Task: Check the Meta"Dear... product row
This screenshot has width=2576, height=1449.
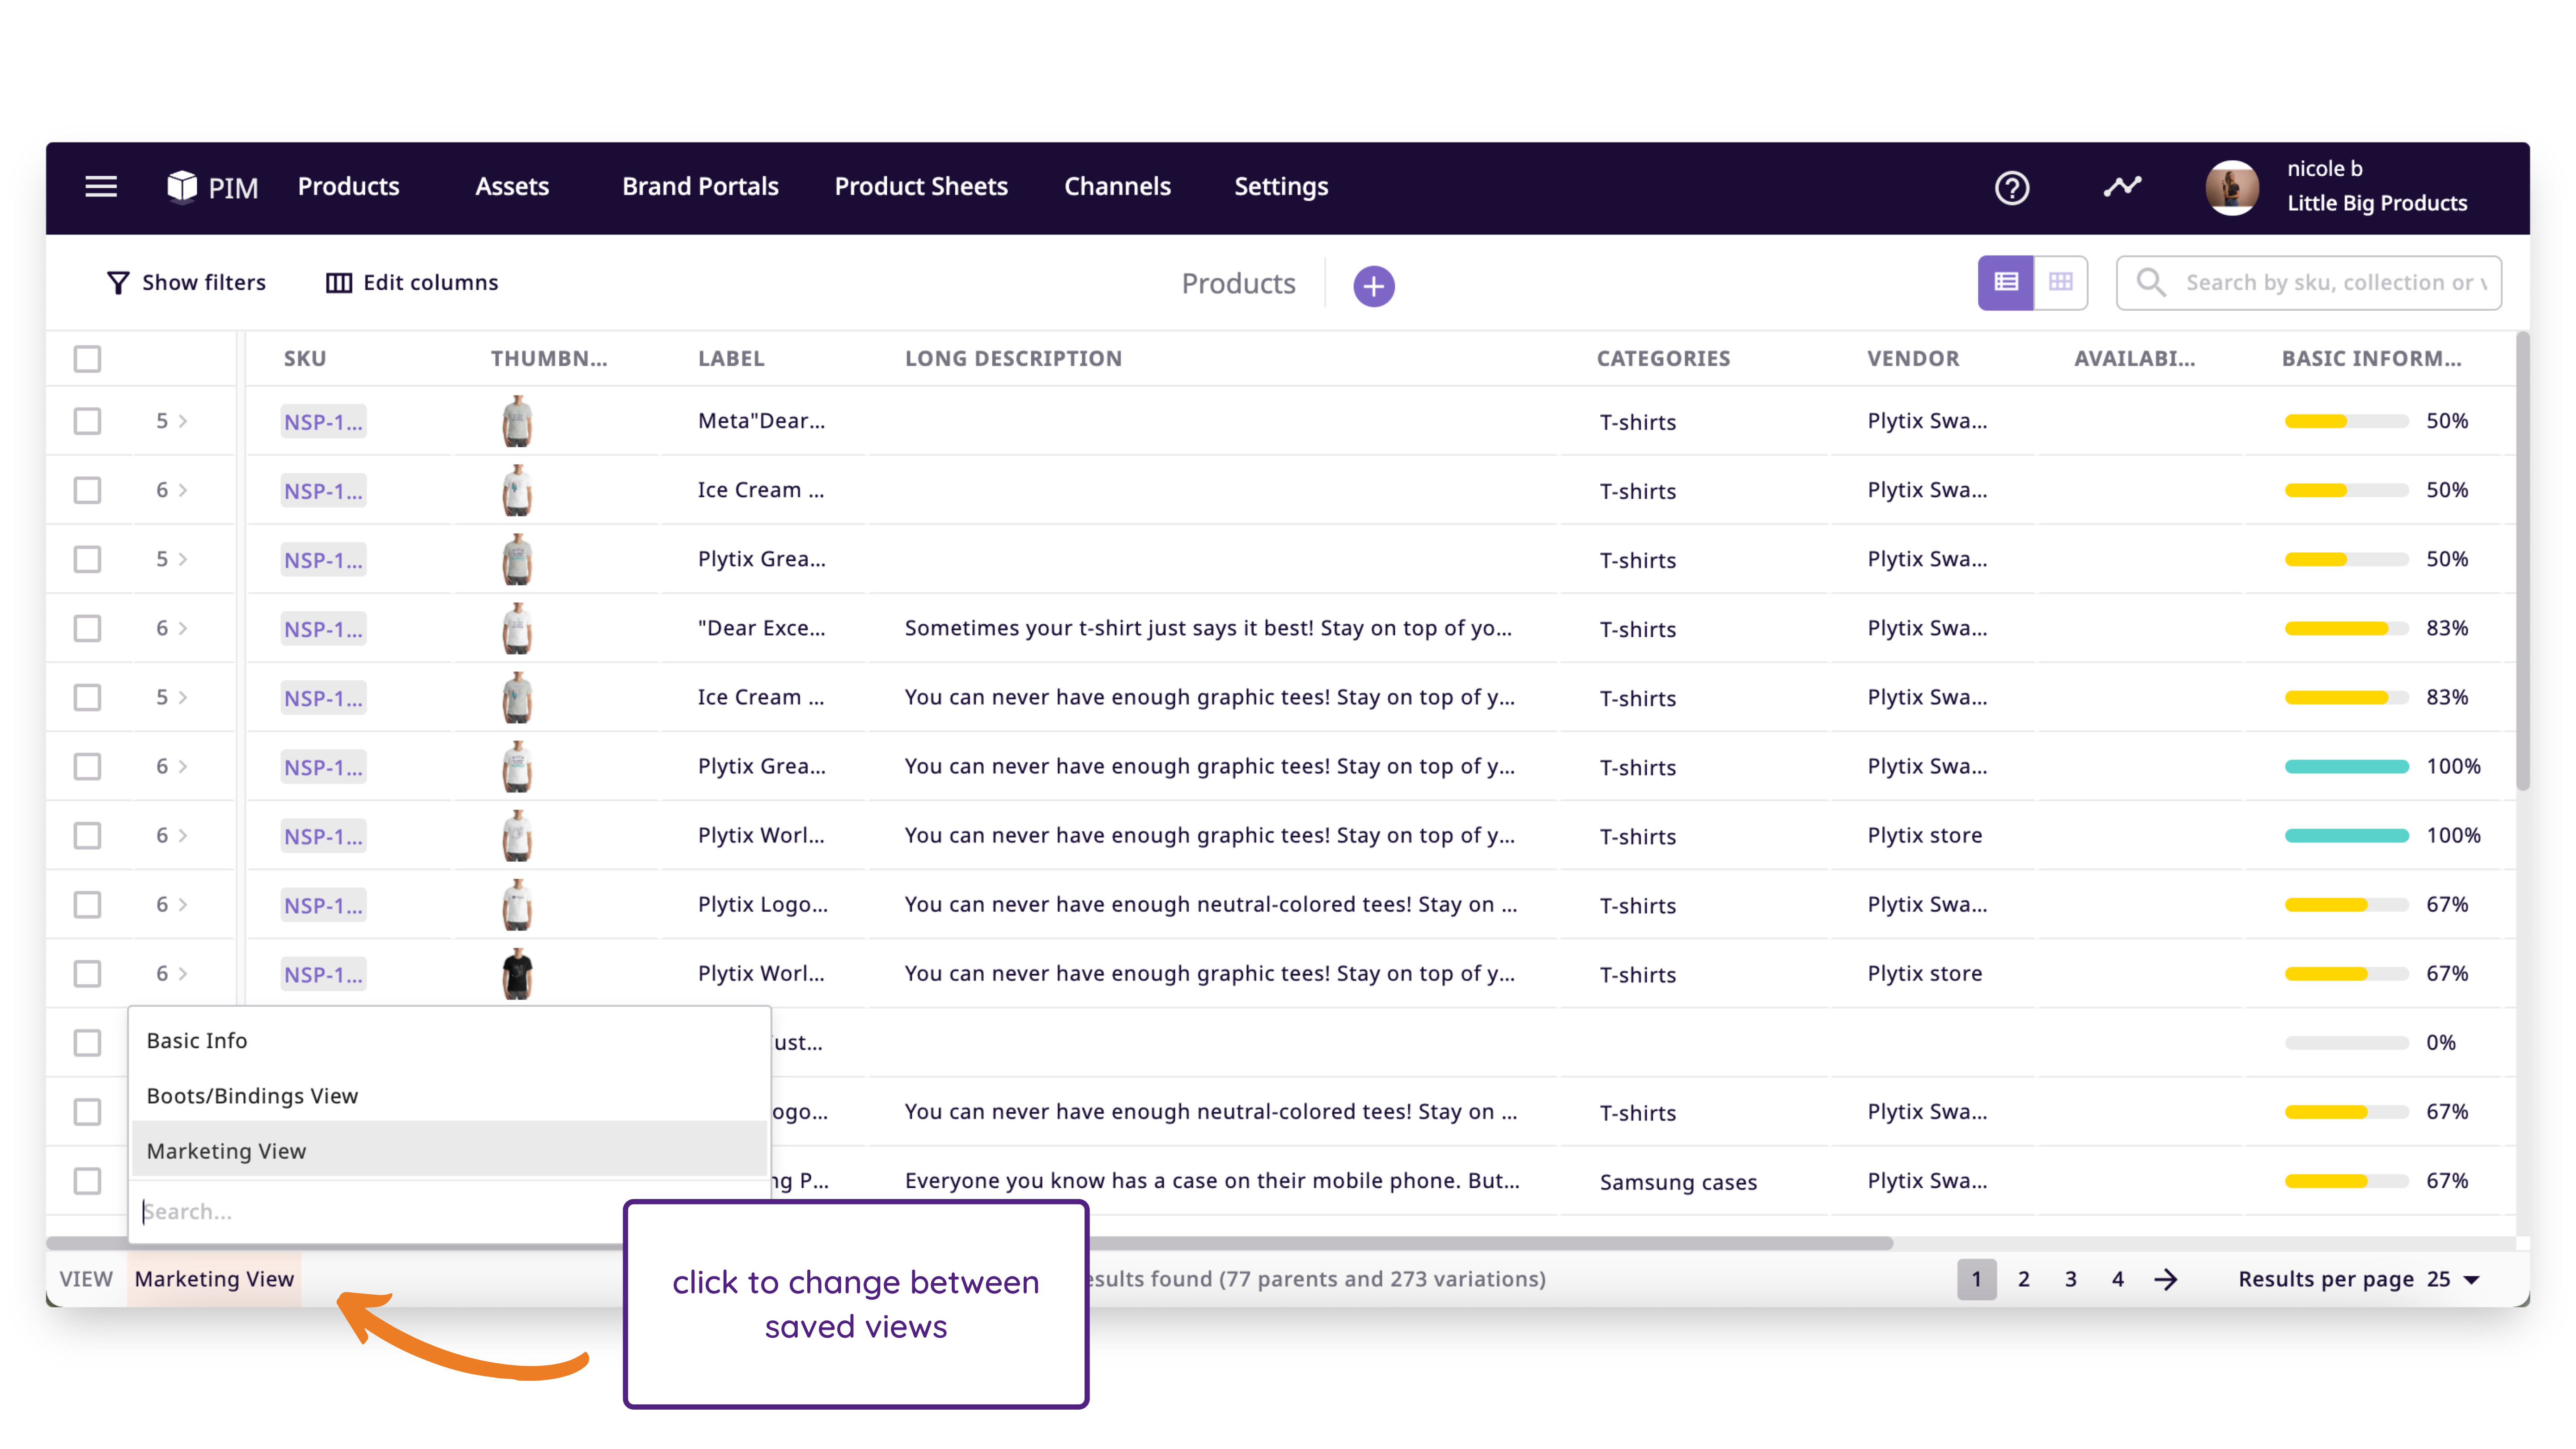Action: click(87, 421)
